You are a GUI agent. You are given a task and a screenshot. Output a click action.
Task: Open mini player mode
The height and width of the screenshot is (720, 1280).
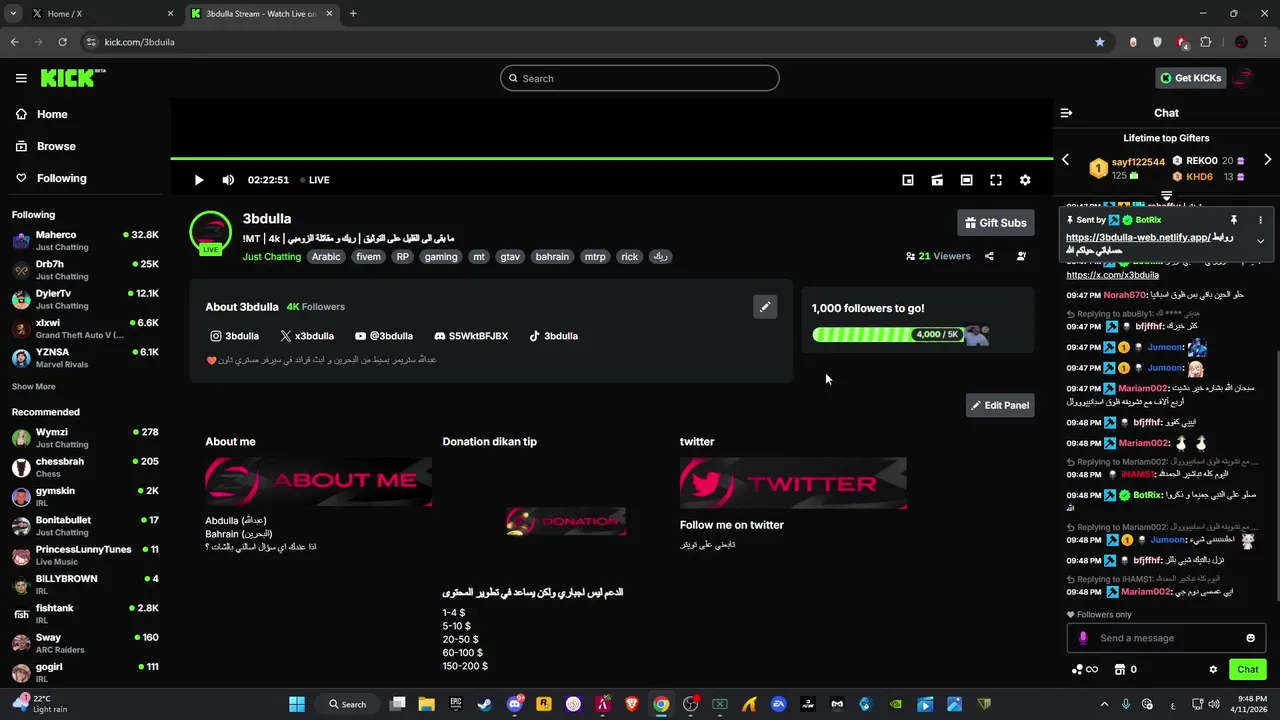(x=908, y=180)
